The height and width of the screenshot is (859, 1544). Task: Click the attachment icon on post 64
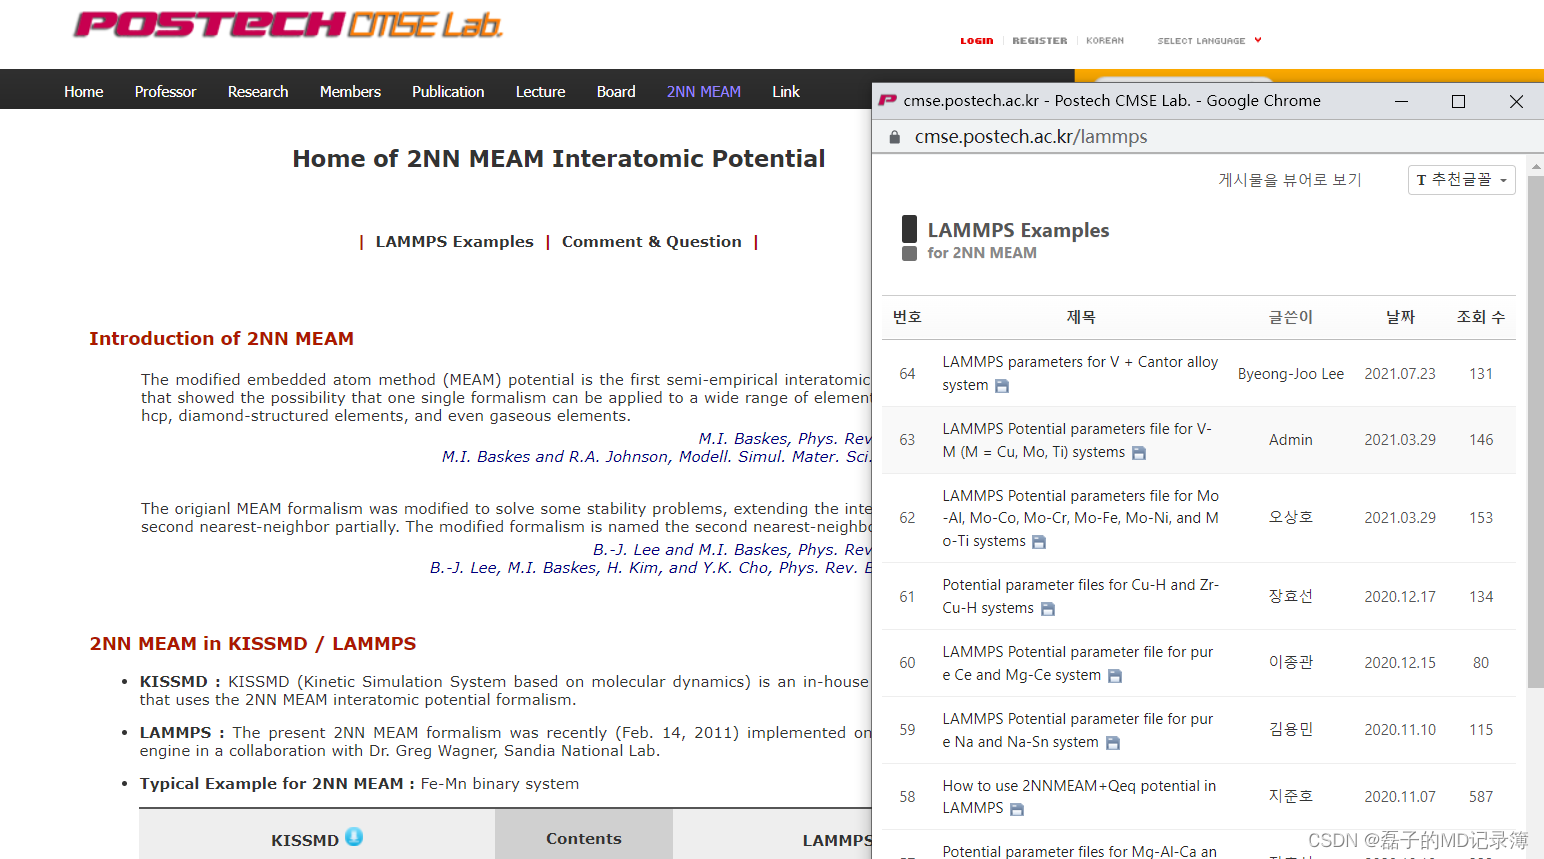click(1002, 386)
